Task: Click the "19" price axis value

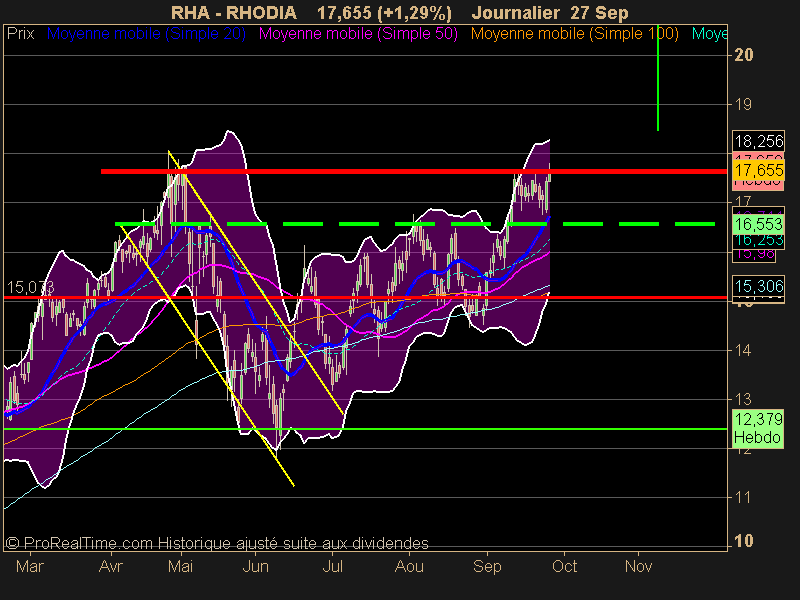Action: coord(743,104)
